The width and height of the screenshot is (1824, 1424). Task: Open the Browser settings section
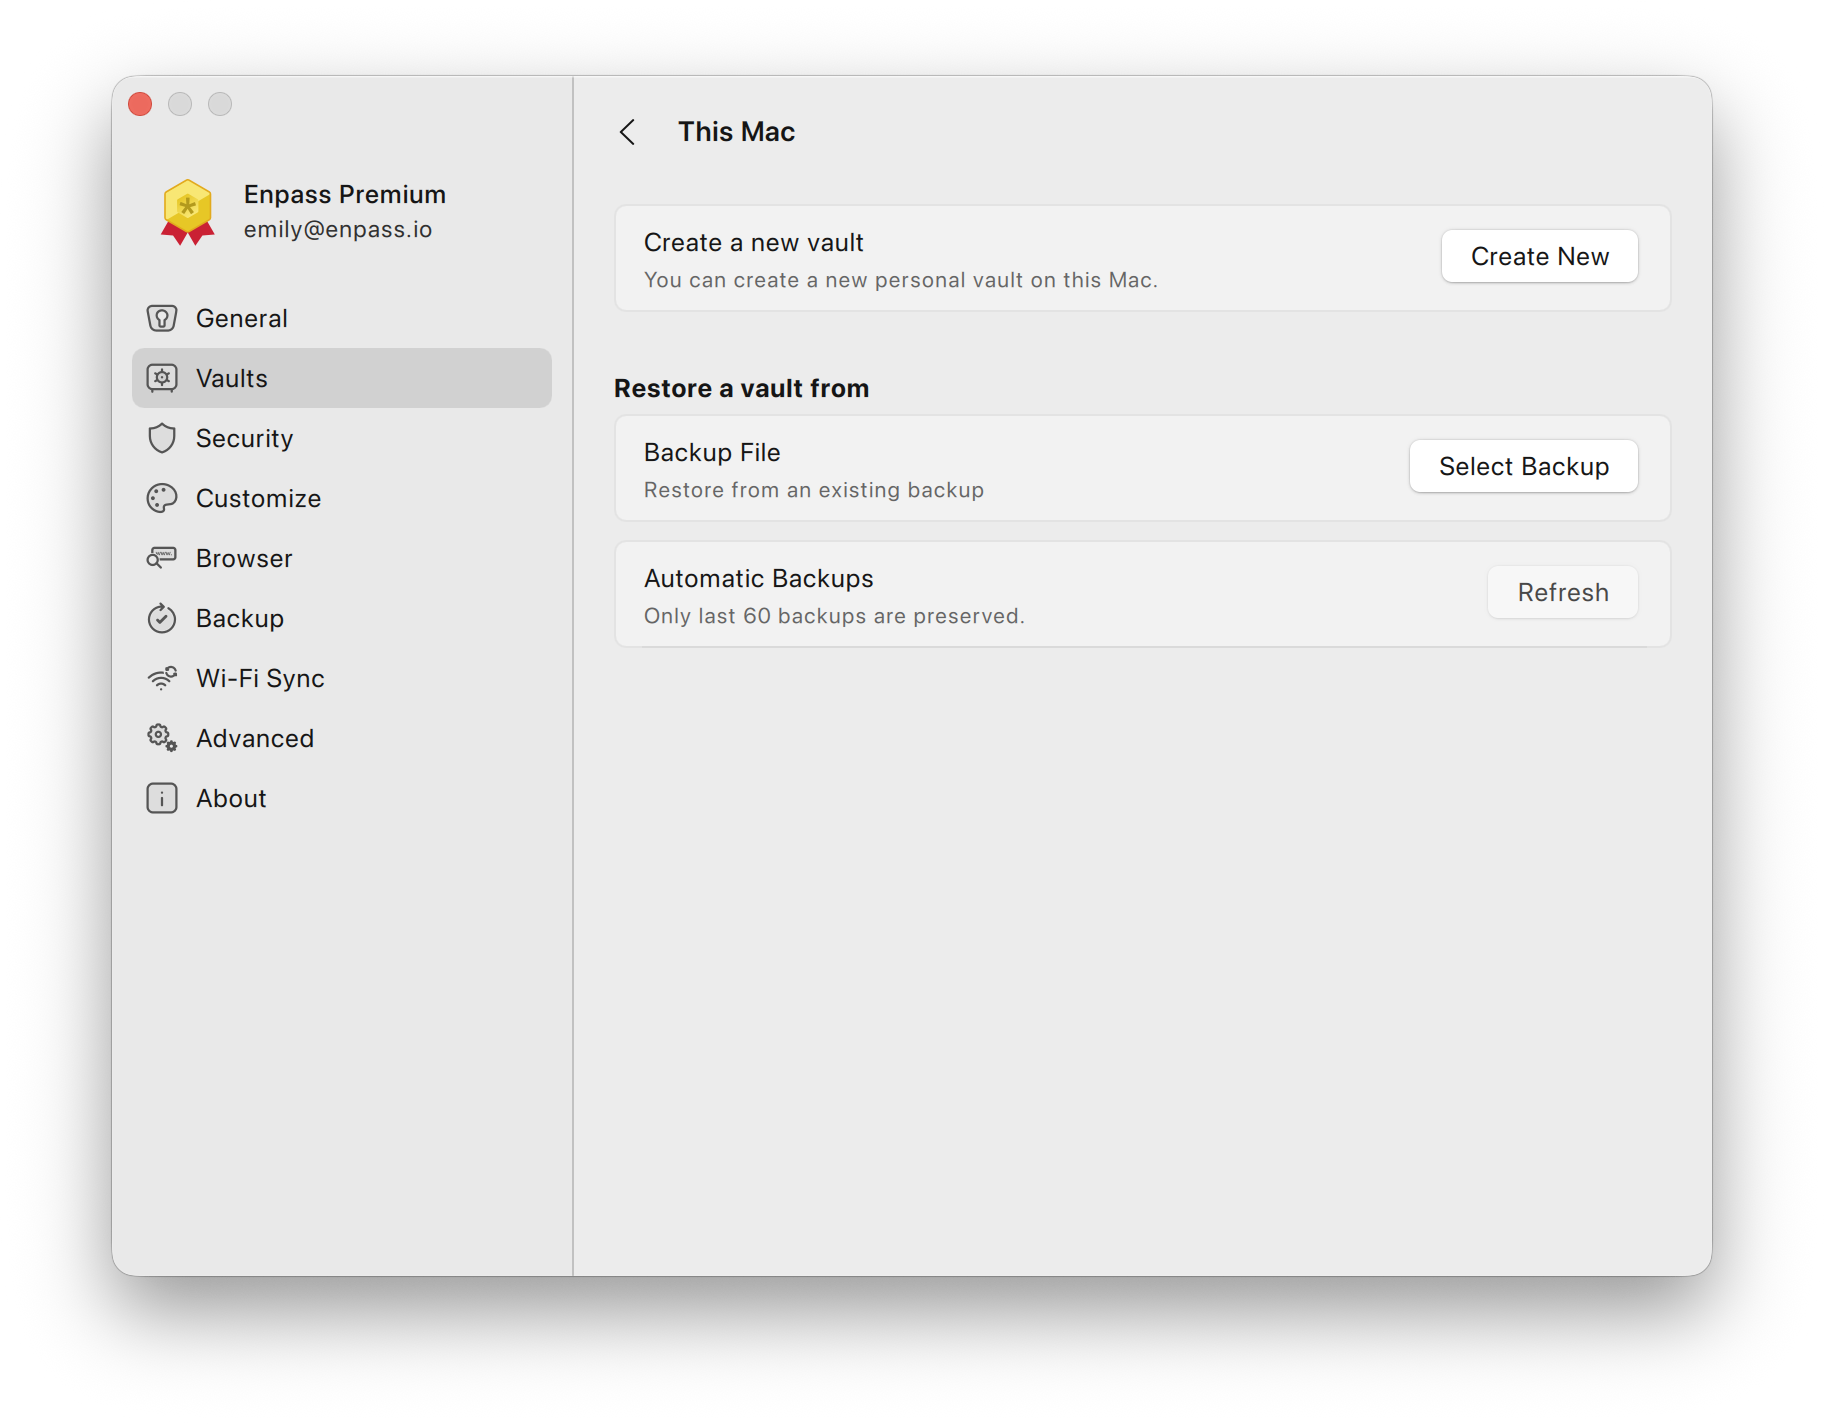[x=342, y=558]
